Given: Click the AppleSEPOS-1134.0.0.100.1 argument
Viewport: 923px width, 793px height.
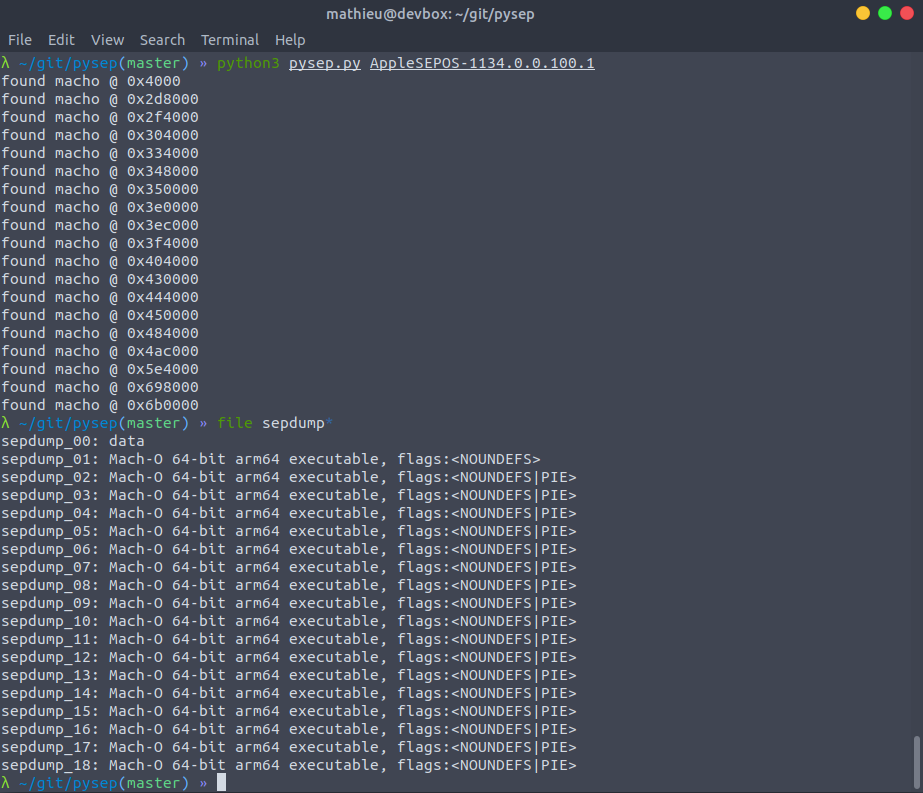Looking at the screenshot, I should [x=482, y=63].
